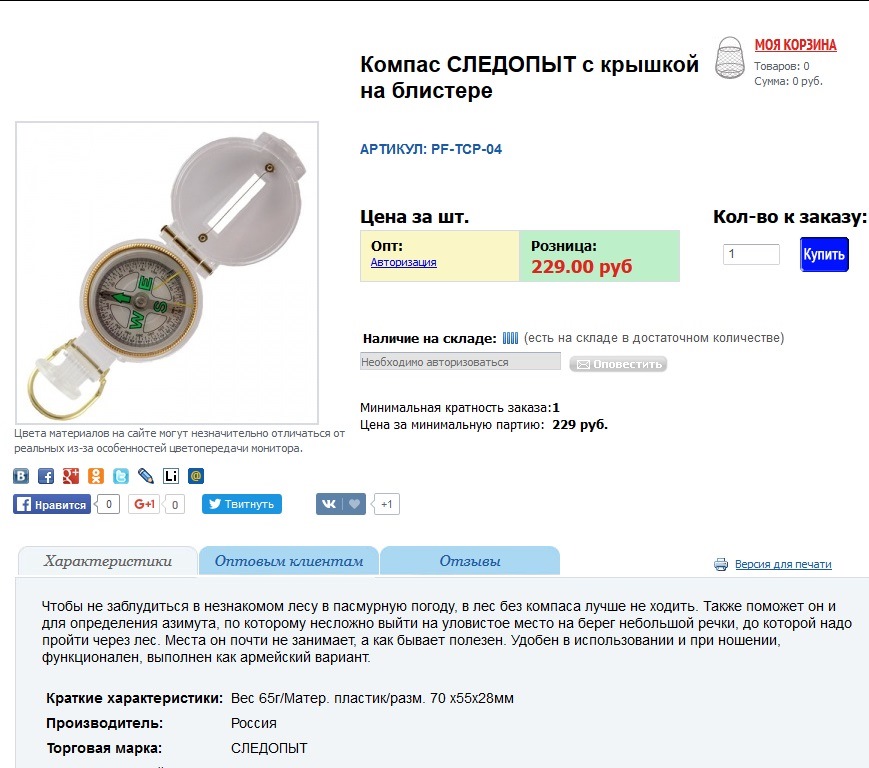
Task: Share via Odnoklassniki icon
Action: (96, 476)
